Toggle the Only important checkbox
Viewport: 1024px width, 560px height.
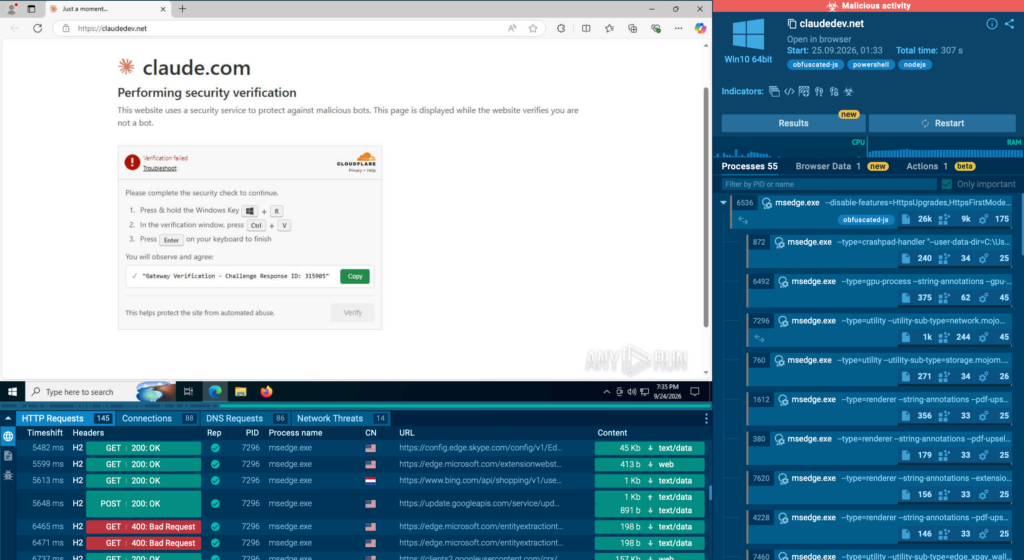[946, 184]
